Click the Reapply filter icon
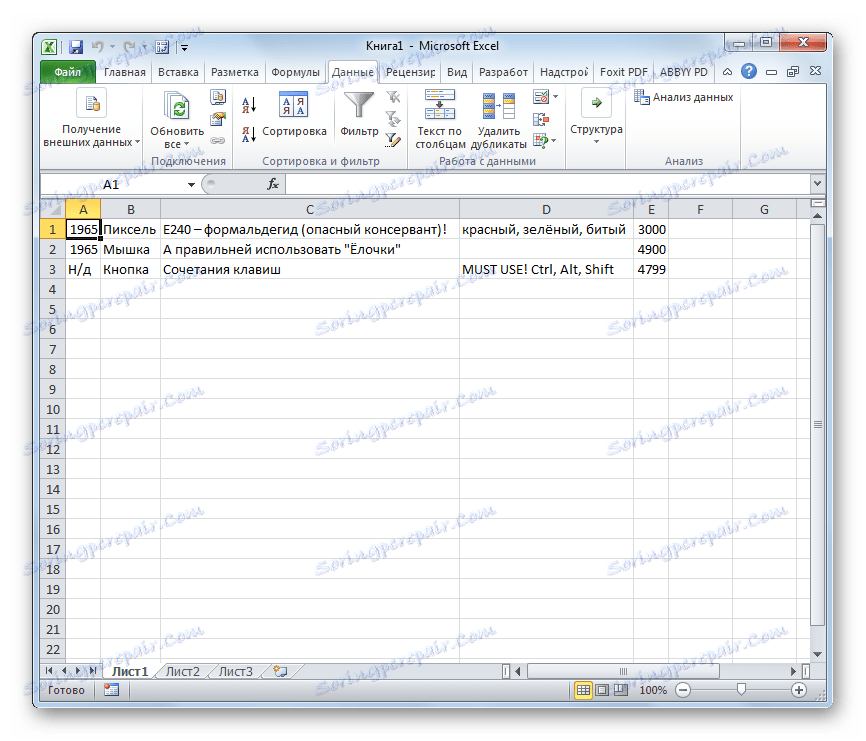Viewport: 866px width, 741px height. pos(393,119)
